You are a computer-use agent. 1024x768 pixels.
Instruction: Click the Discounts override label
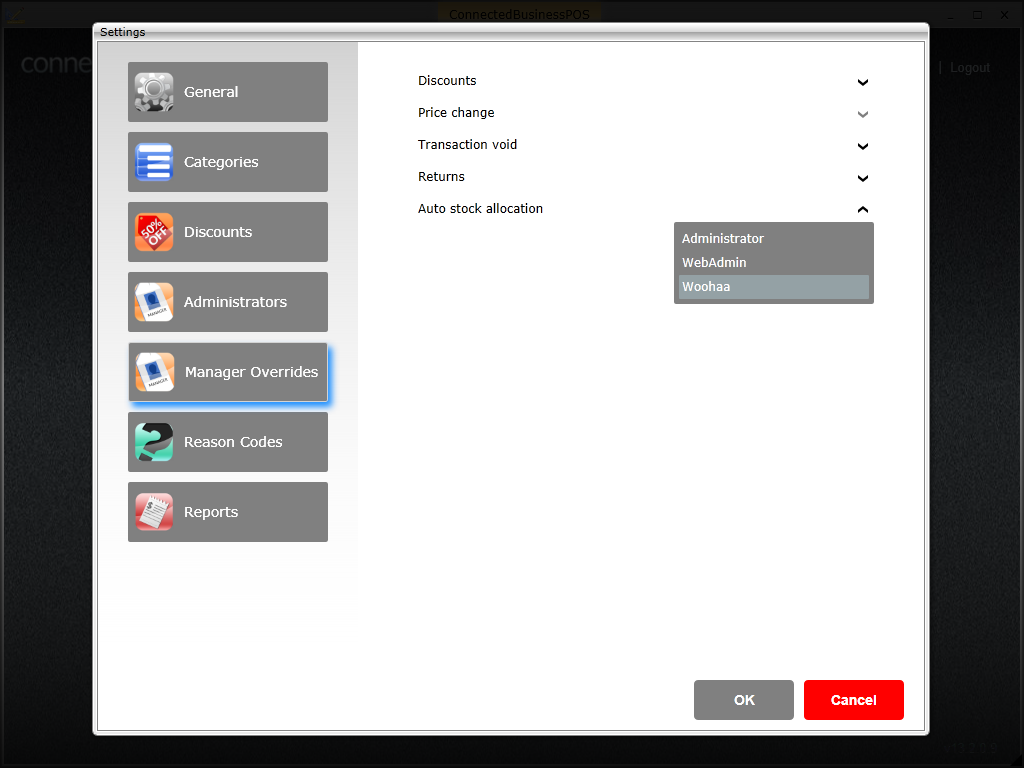[x=447, y=81]
